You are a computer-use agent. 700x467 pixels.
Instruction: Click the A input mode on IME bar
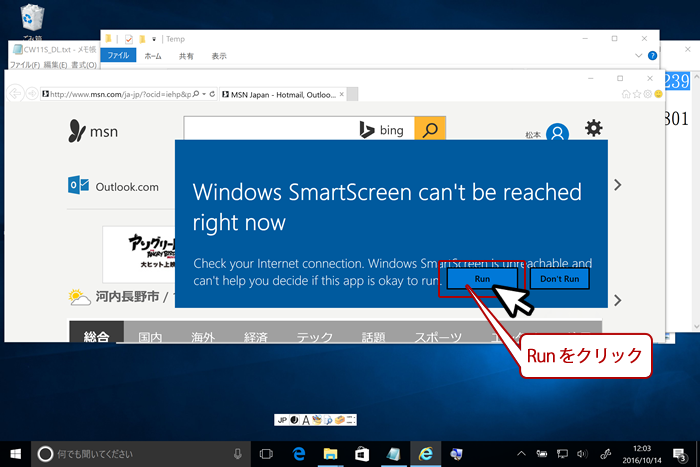click(x=306, y=420)
